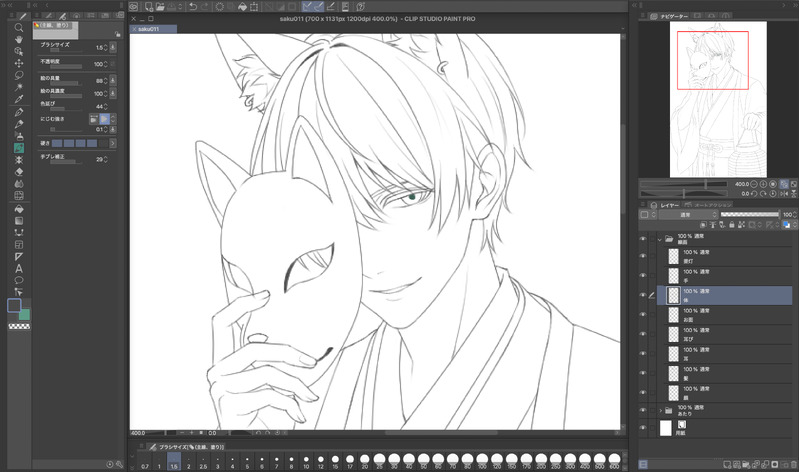Hide the selected 体 layer

coord(643,295)
